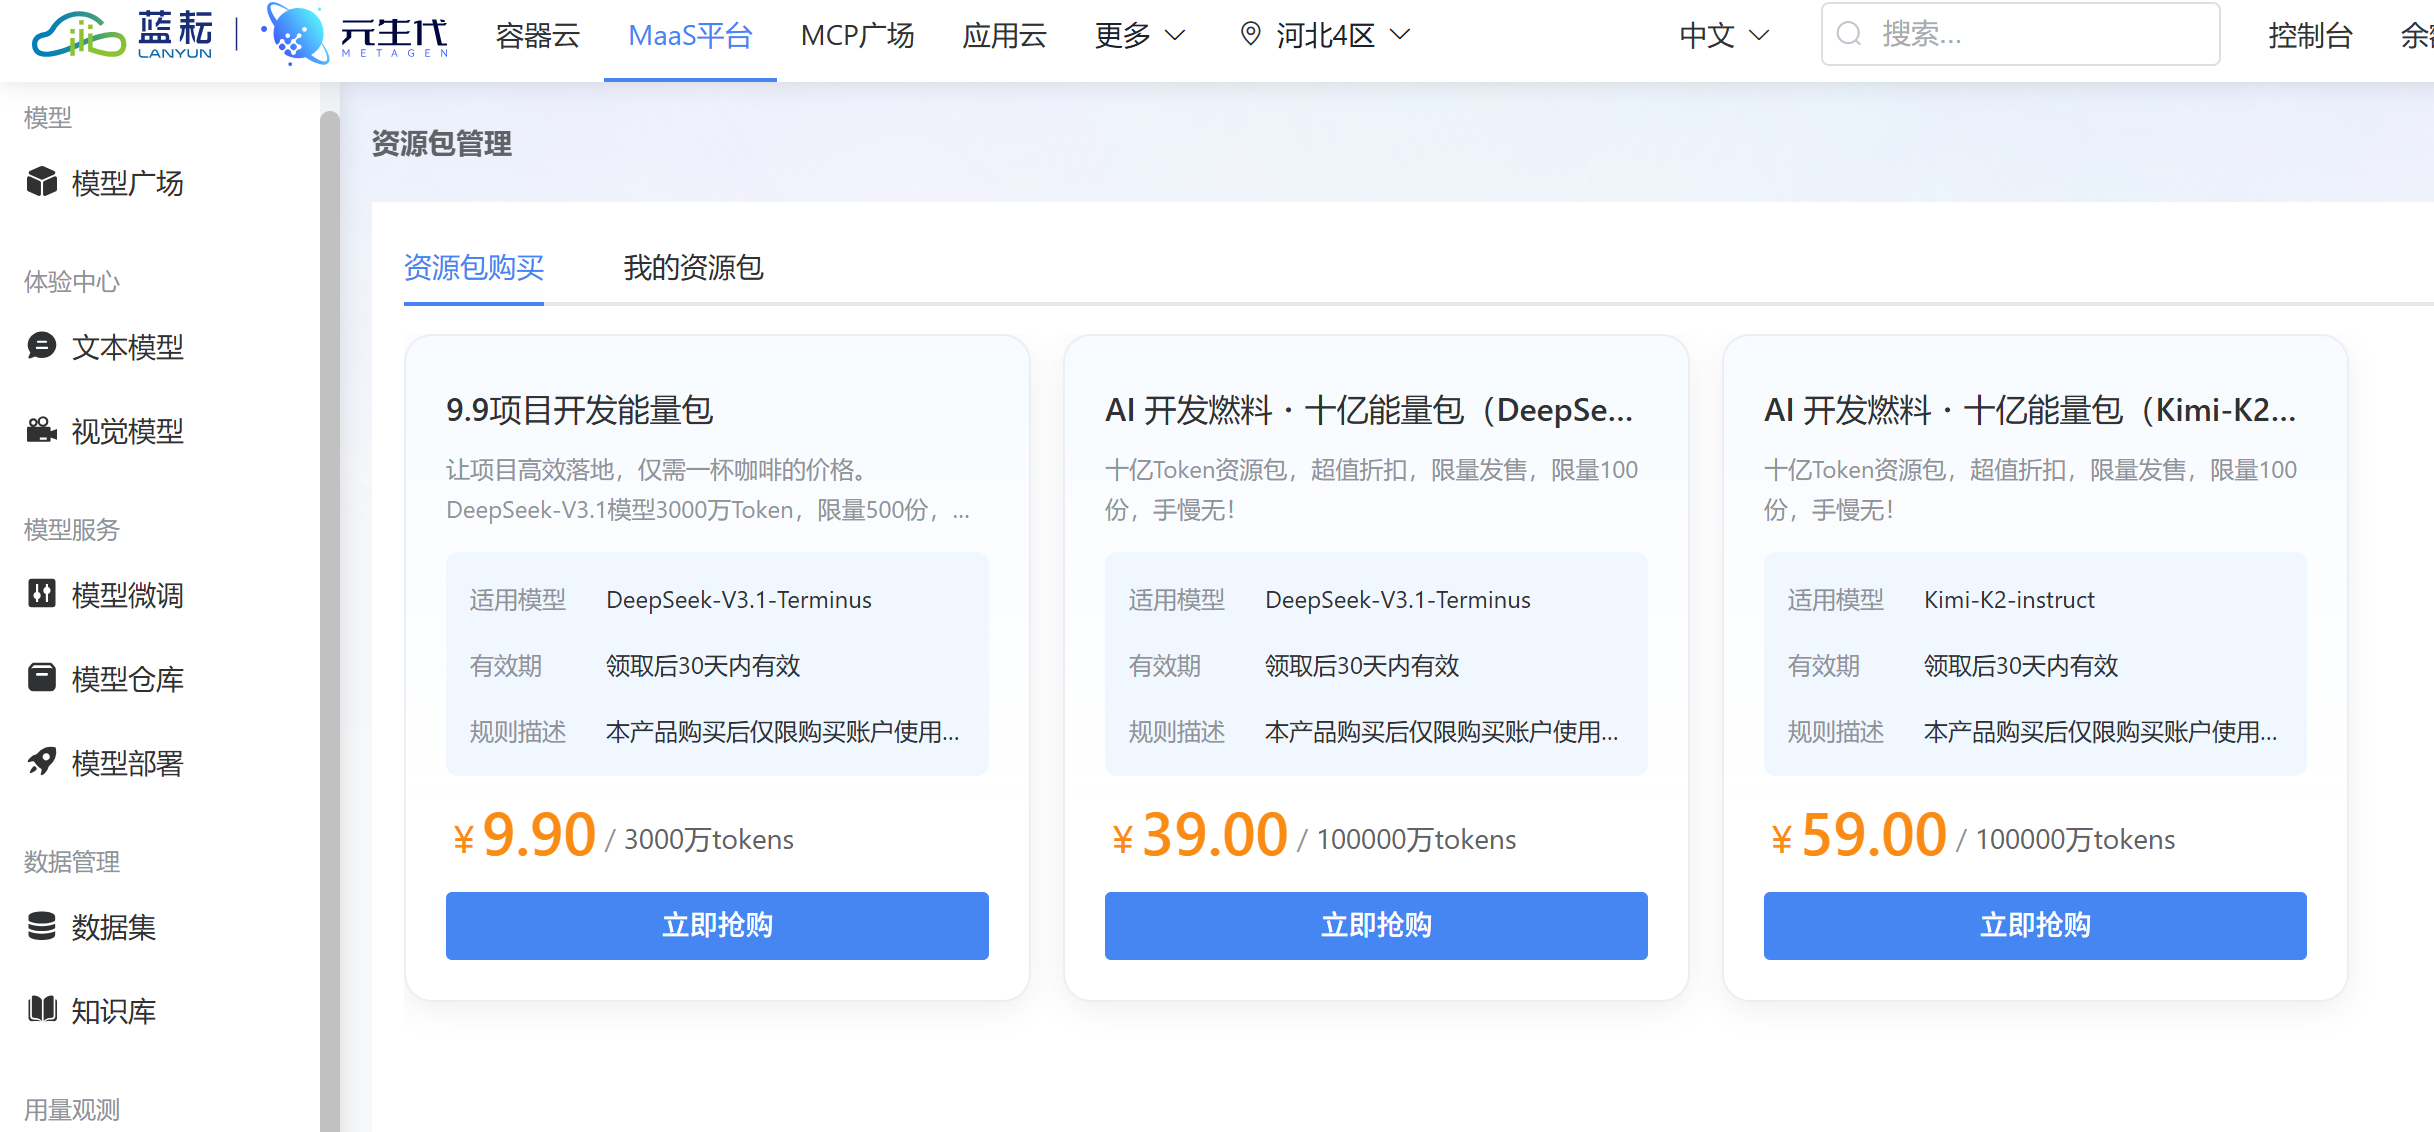This screenshot has height=1132, width=2434.
Task: Open 数据集 in the sidebar
Action: pos(114,927)
